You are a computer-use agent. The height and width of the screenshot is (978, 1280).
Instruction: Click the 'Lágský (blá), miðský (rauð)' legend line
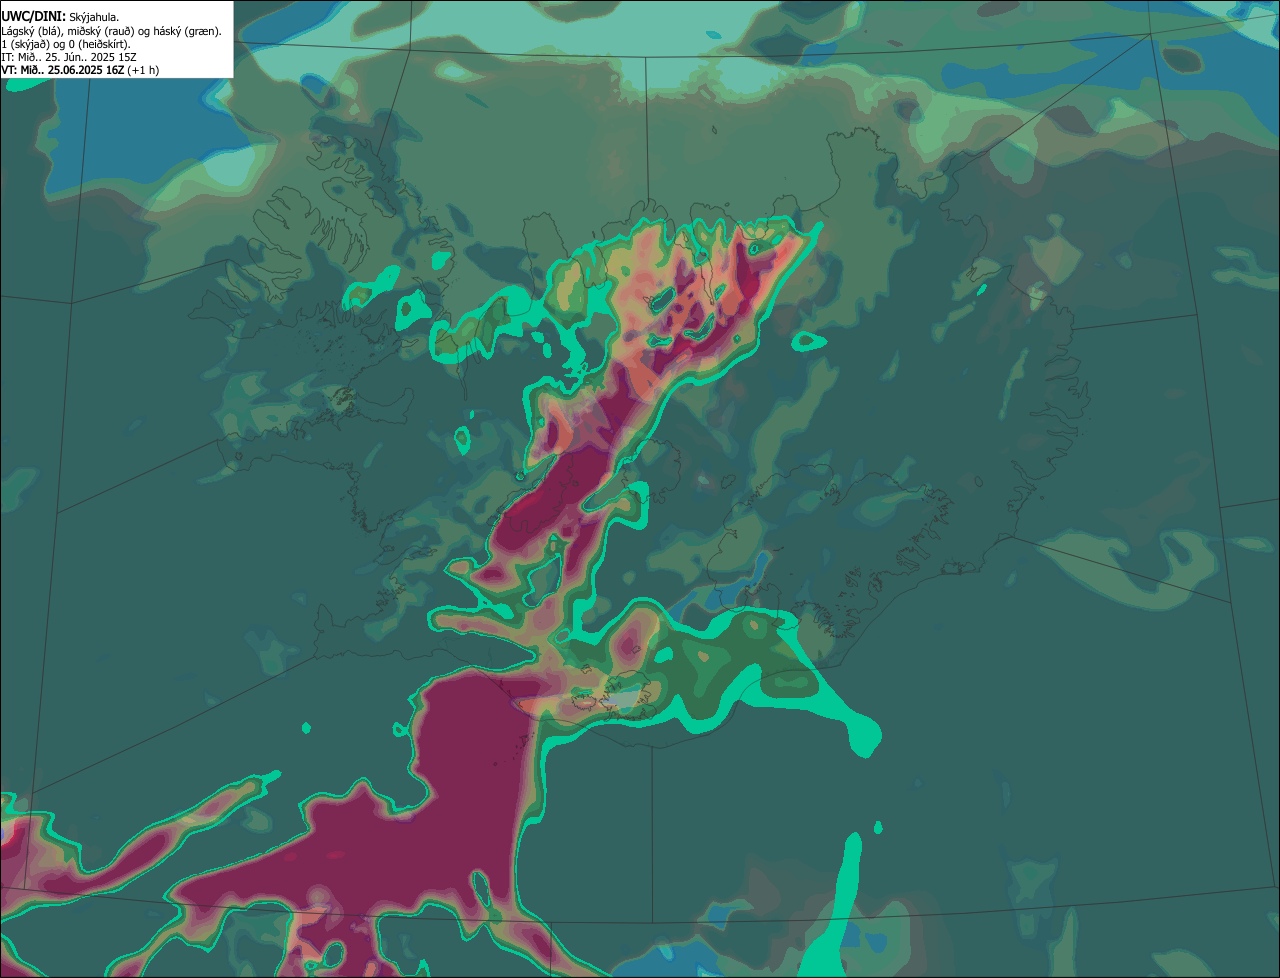click(x=112, y=31)
